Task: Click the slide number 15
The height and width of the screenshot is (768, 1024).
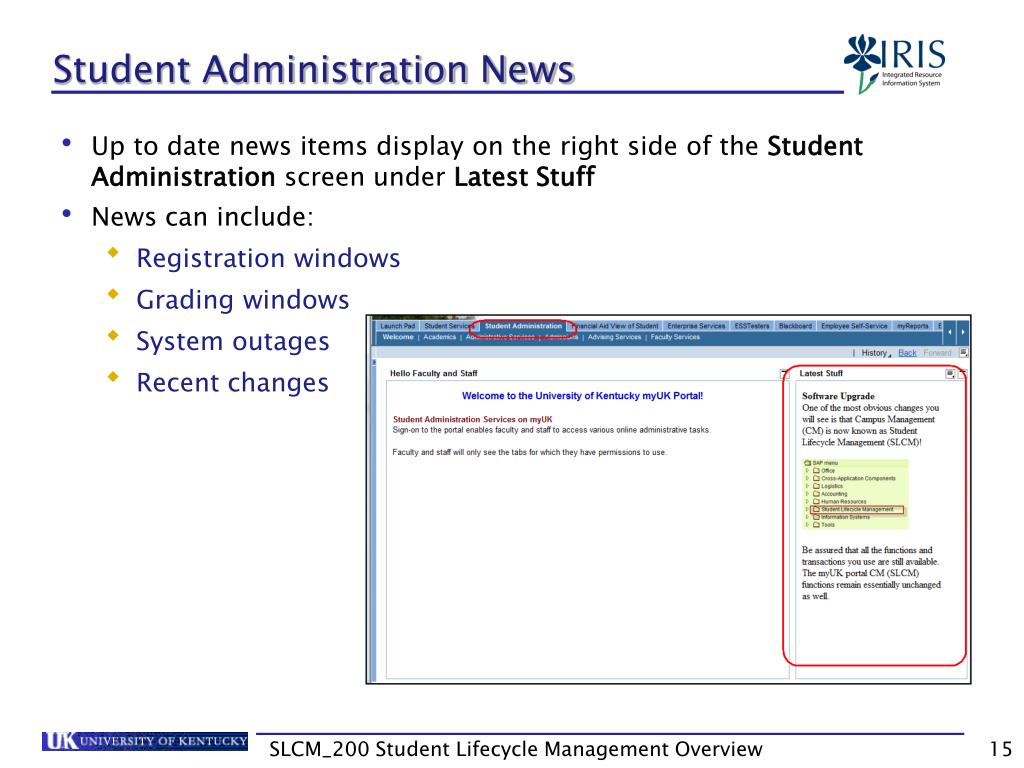Action: [1000, 749]
